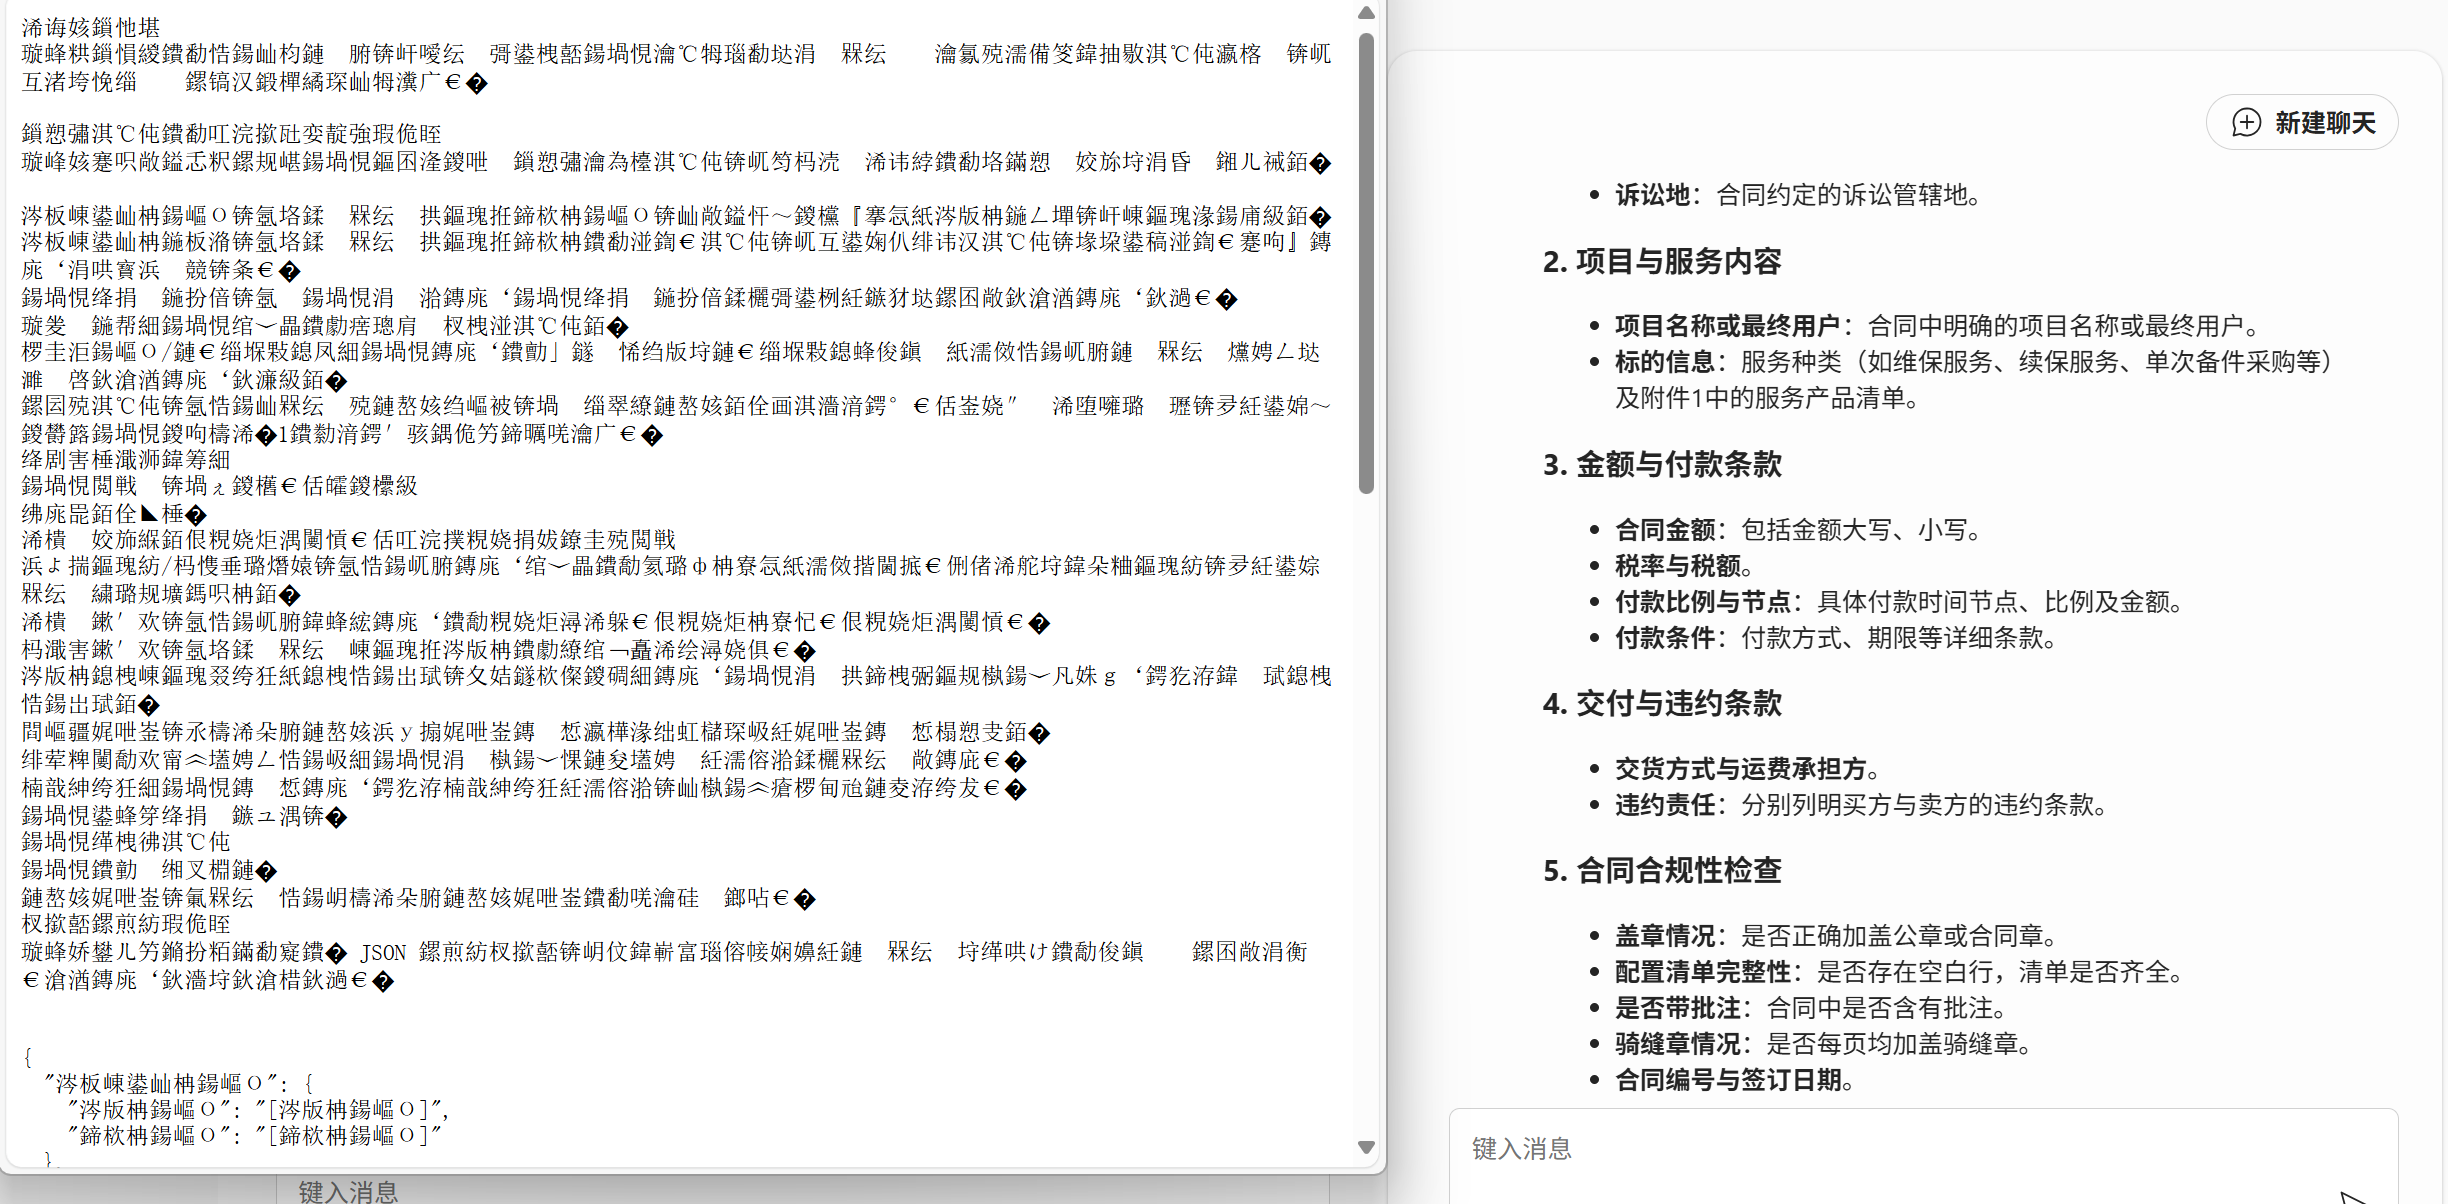Click the heading 4. 交付与违约条款
Image resolution: width=2448 pixels, height=1204 pixels.
(x=1662, y=704)
